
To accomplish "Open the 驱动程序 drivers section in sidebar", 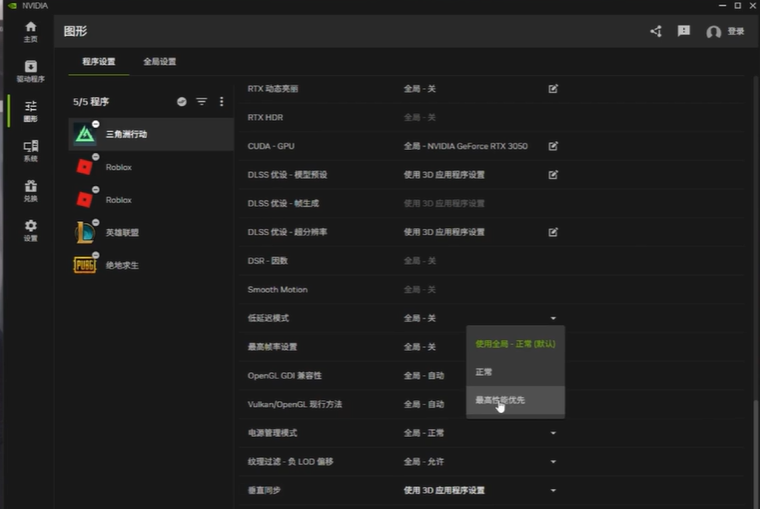I will click(31, 71).
